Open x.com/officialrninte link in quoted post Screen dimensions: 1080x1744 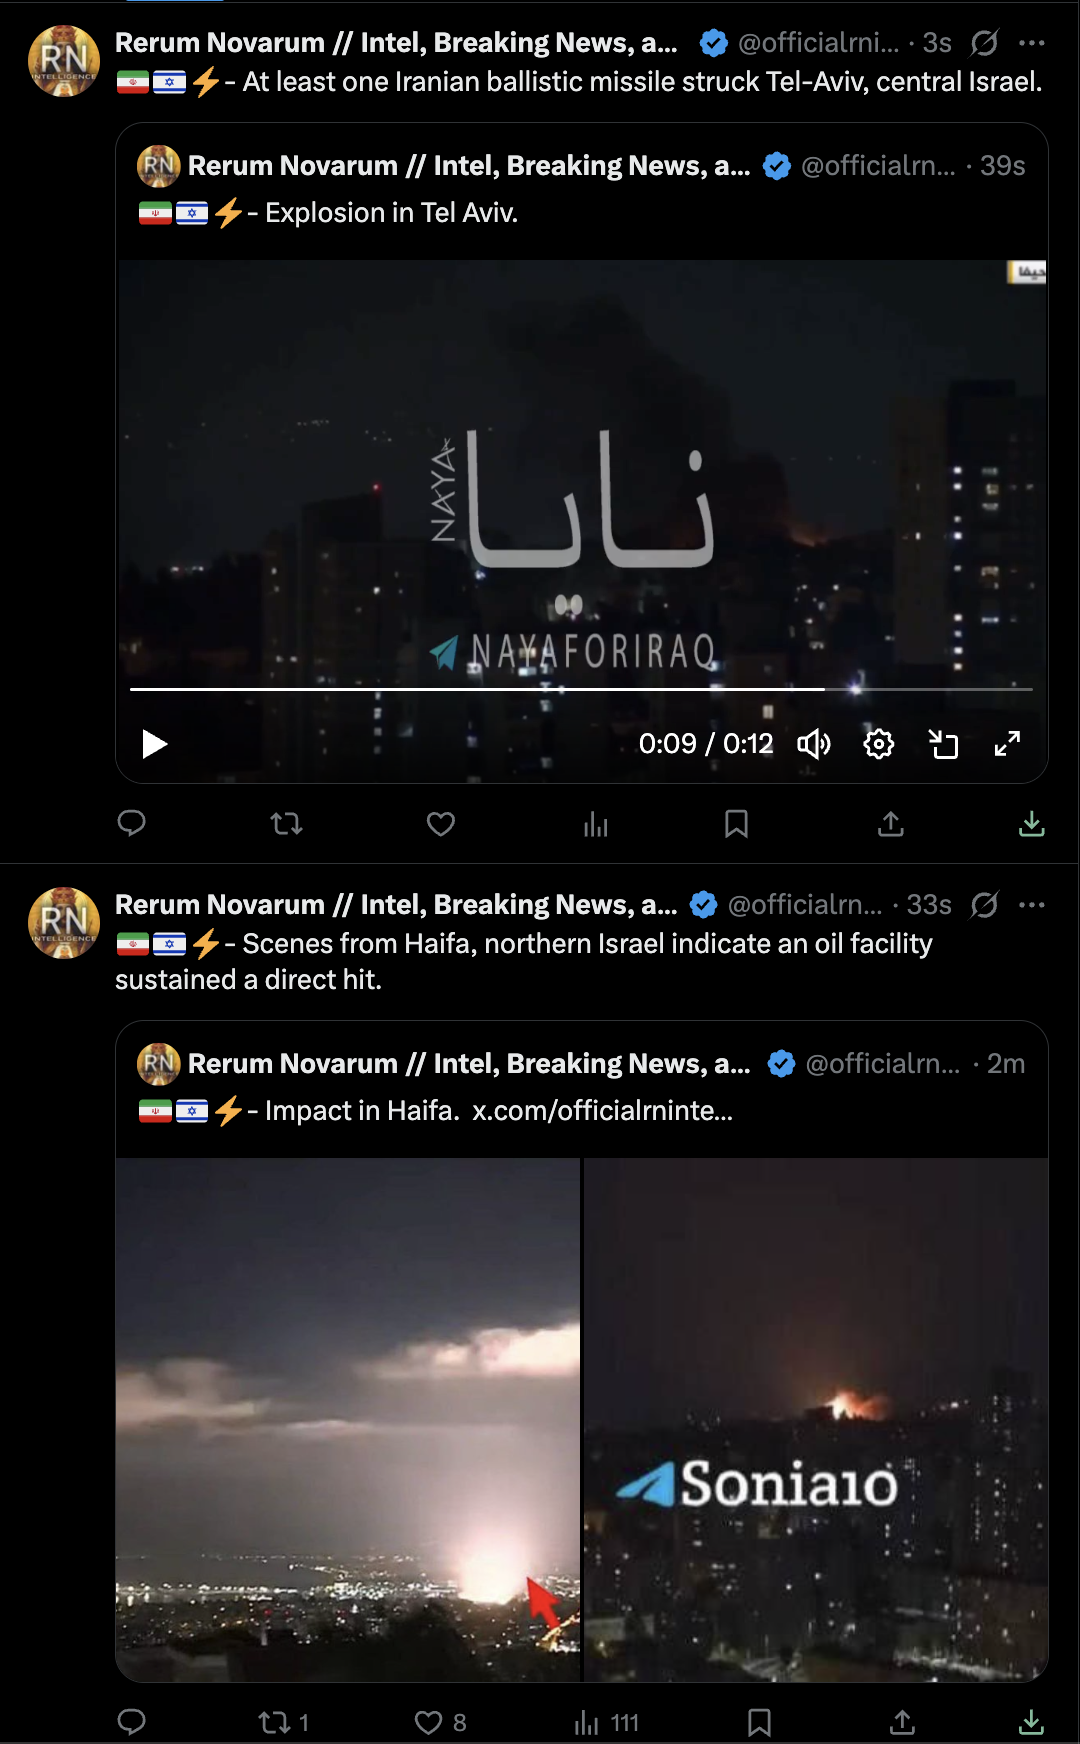tap(602, 1111)
